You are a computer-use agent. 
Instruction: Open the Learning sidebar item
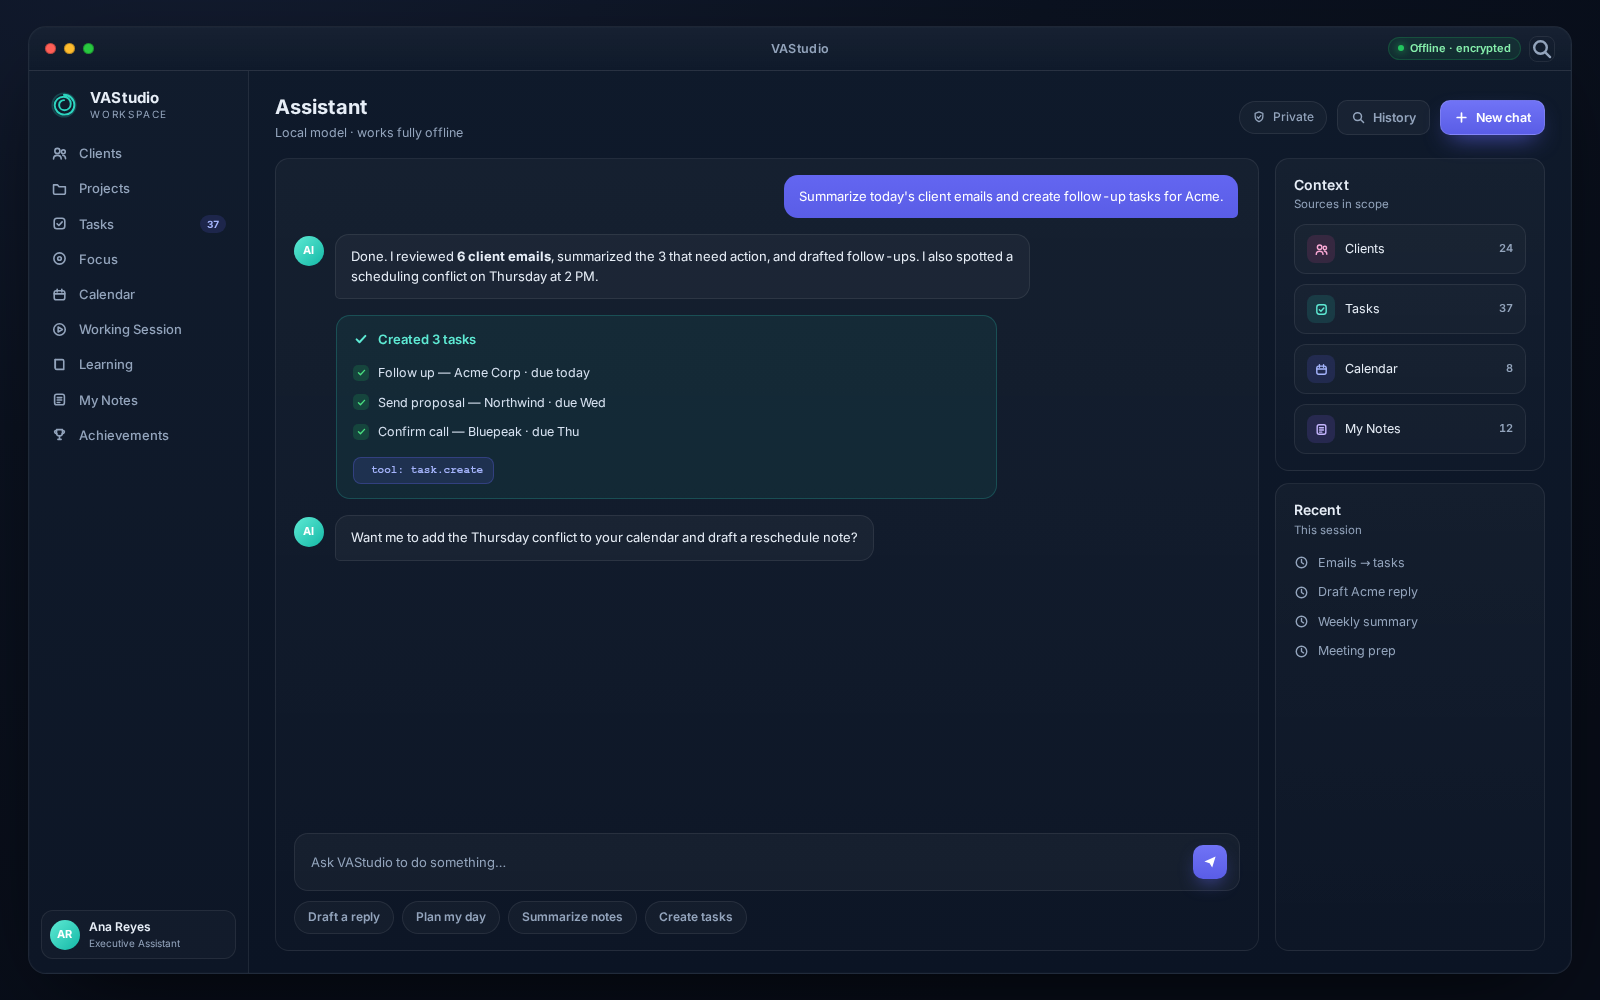click(139, 365)
